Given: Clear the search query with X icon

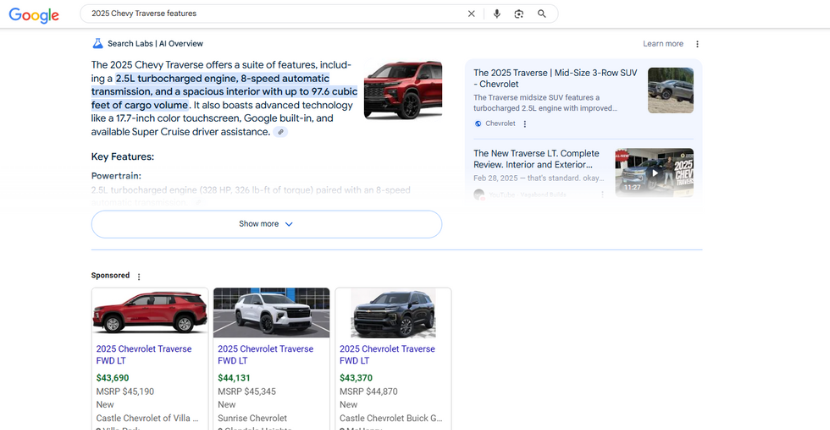Looking at the screenshot, I should pos(471,14).
